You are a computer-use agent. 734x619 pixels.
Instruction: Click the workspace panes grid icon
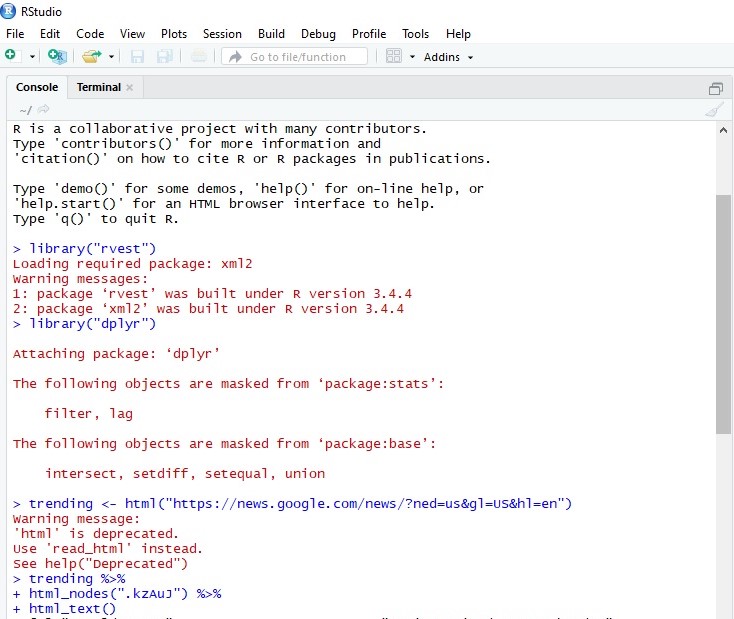[x=394, y=56]
